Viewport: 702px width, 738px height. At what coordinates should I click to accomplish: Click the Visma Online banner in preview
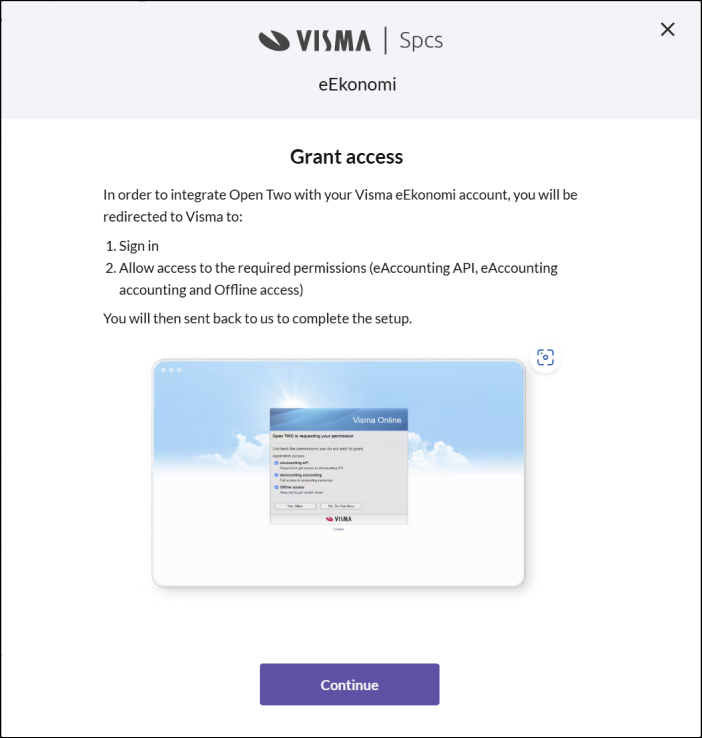point(339,419)
